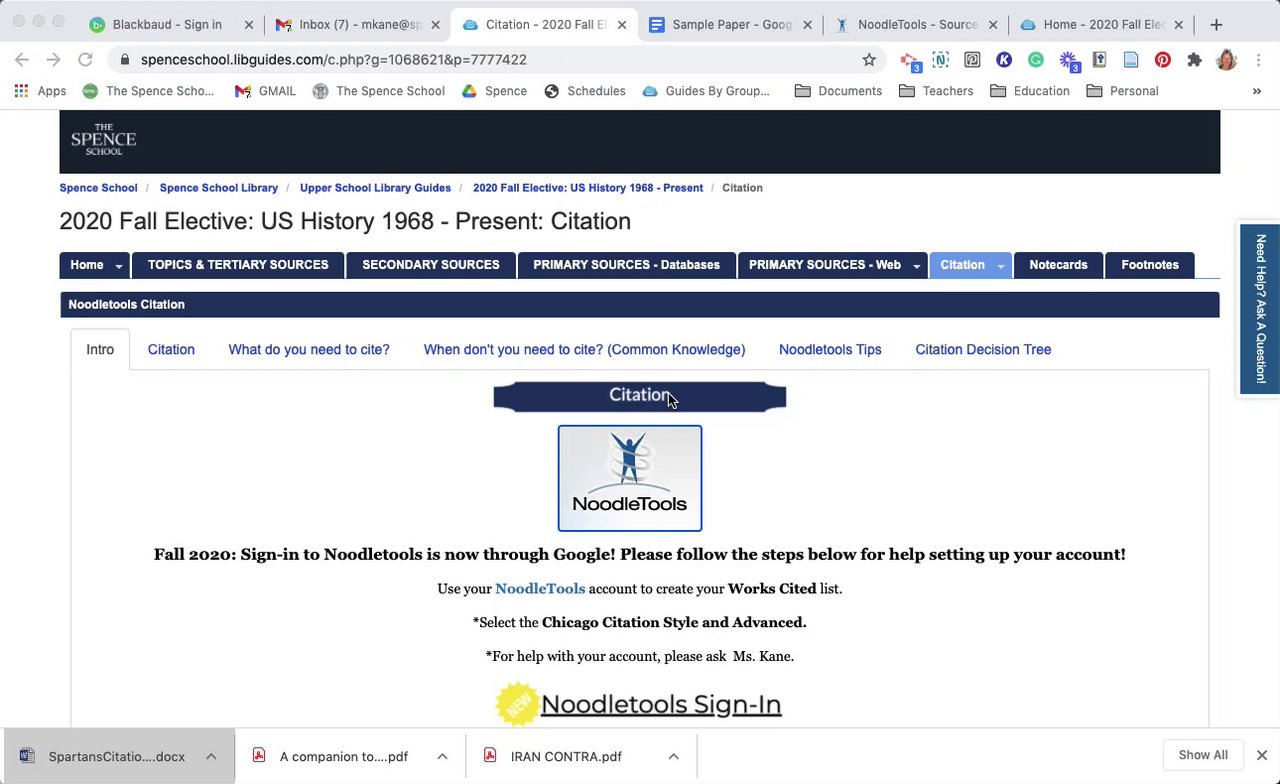Image resolution: width=1280 pixels, height=784 pixels.
Task: Select the Intro tab
Action: (x=100, y=349)
